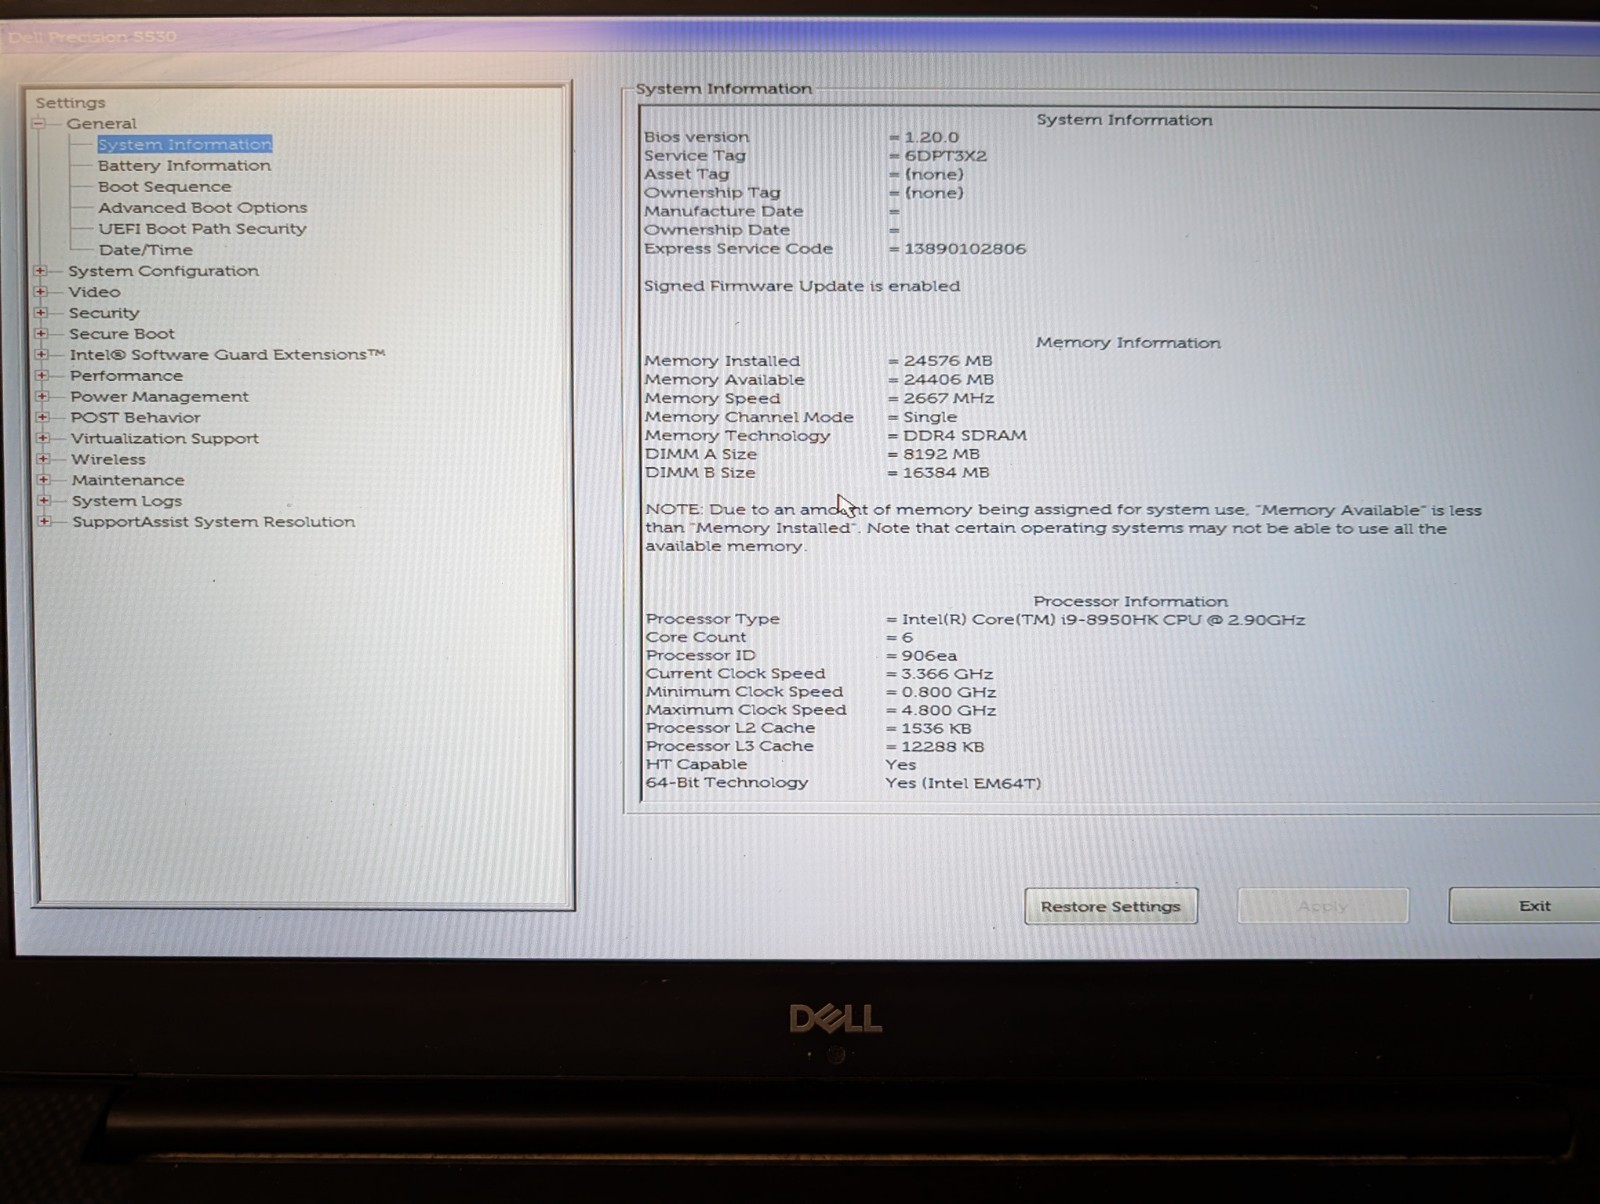Select the Power Management label
1600x1204 pixels.
(x=159, y=397)
